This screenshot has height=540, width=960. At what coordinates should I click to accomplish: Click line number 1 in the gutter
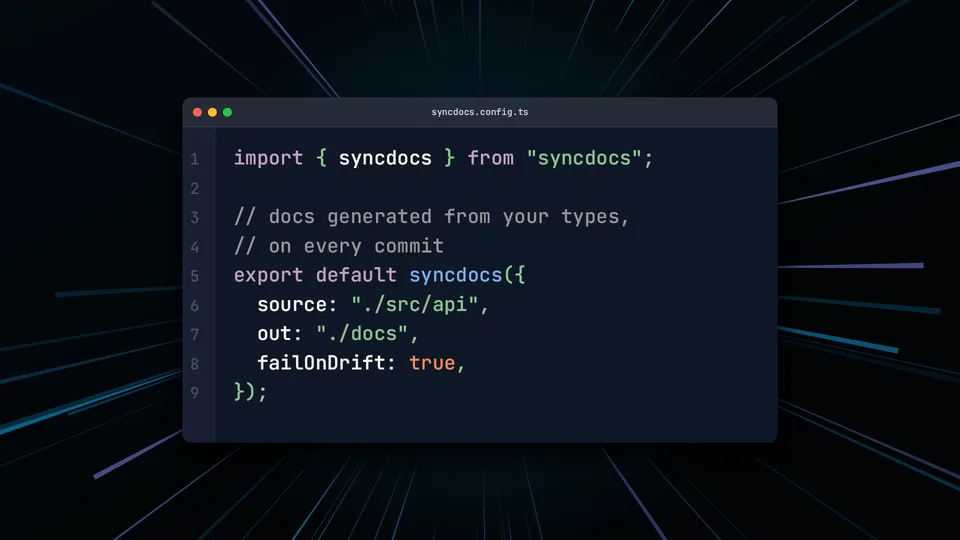pos(195,159)
